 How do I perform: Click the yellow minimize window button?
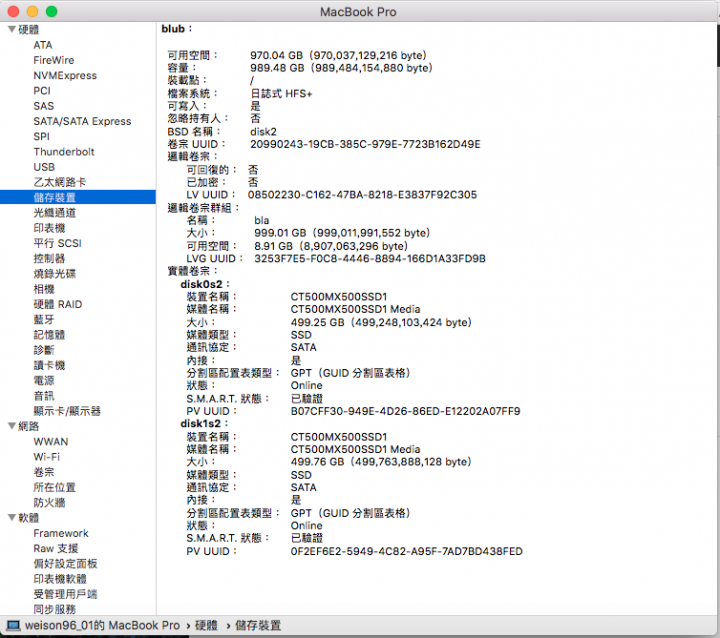32,11
